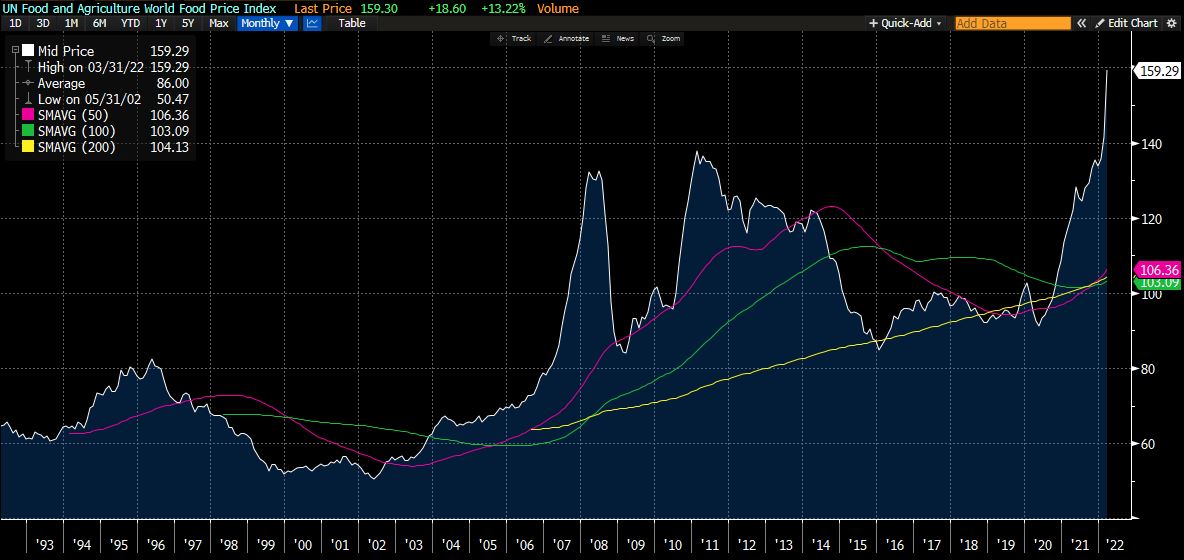Click the Edit Chart pencil button

pyautogui.click(x=1126, y=23)
